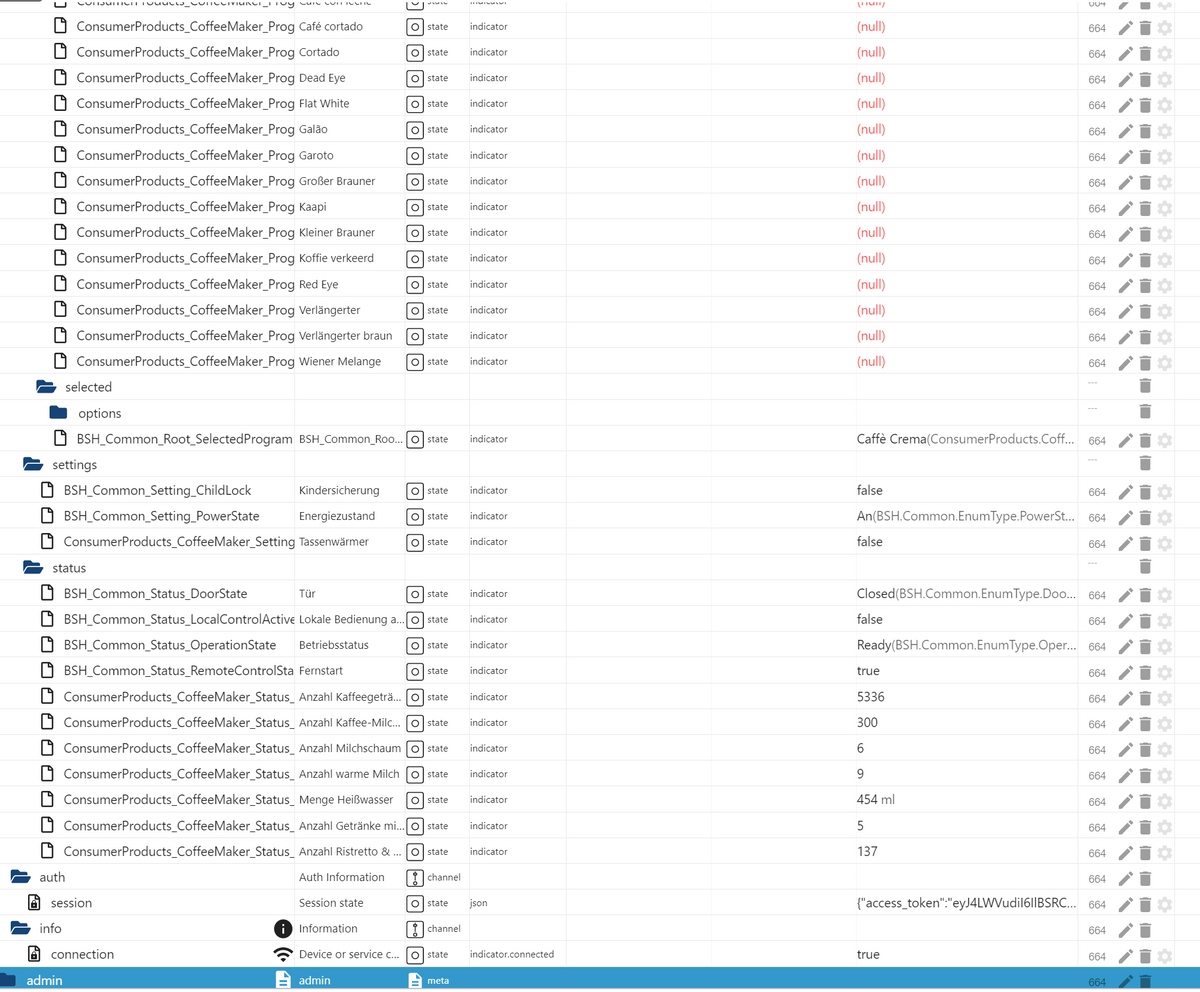This screenshot has height=992, width=1200.
Task: Collapse the status folder
Action: point(33,568)
